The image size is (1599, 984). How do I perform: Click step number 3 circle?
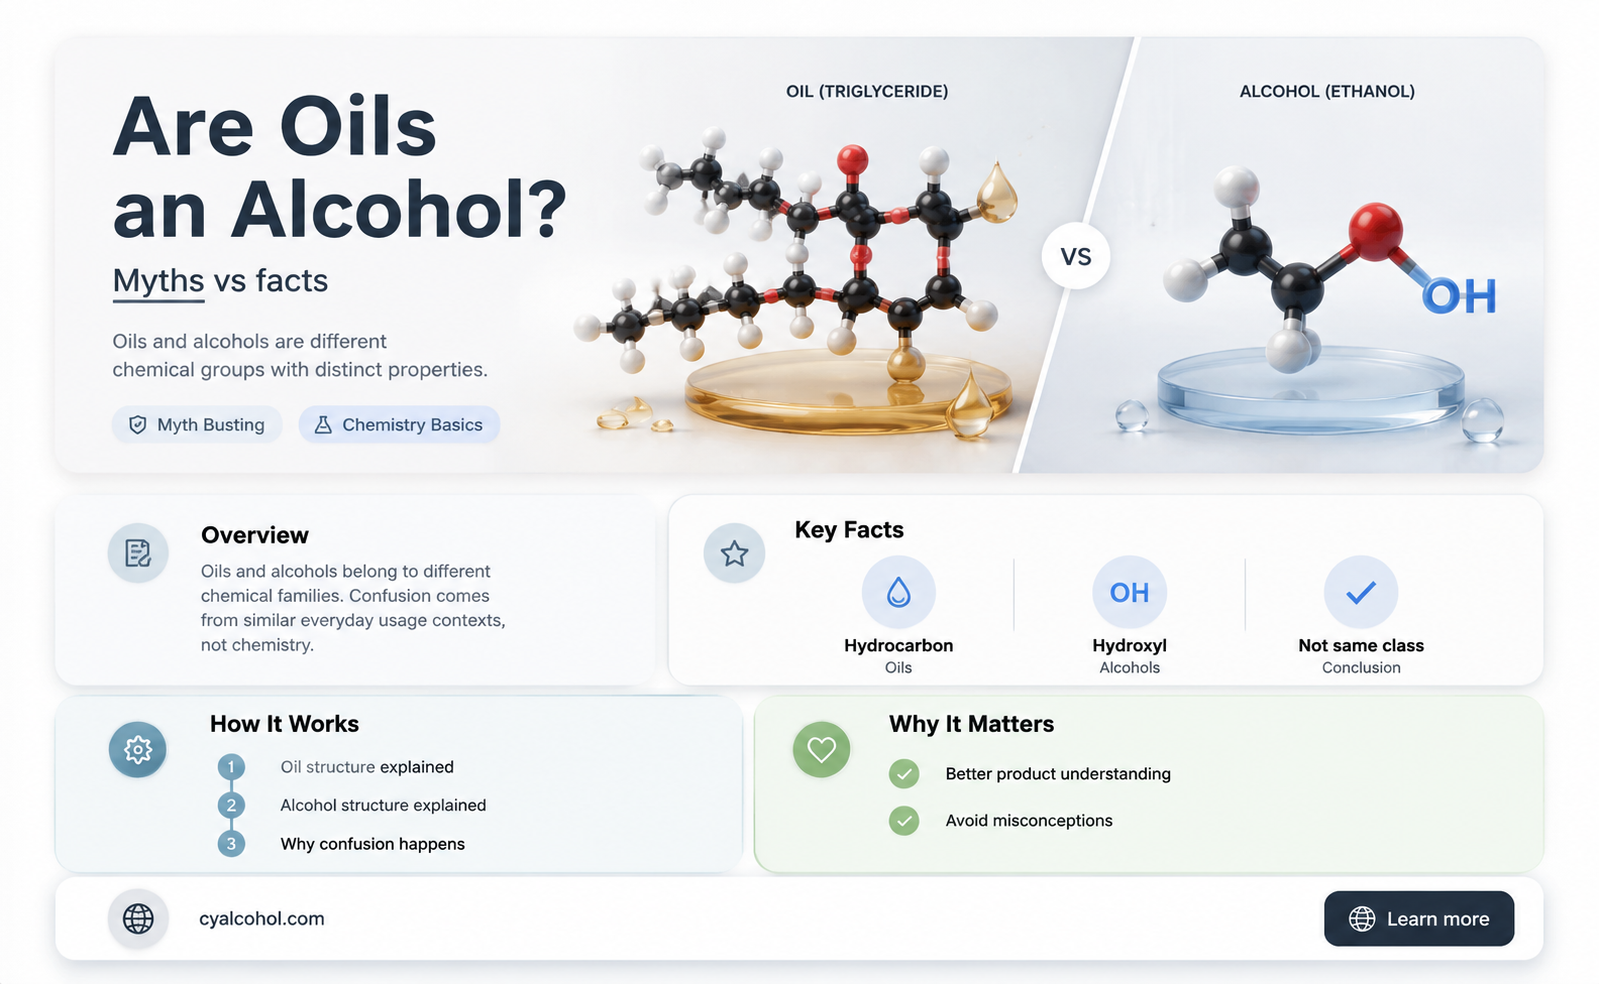231,844
